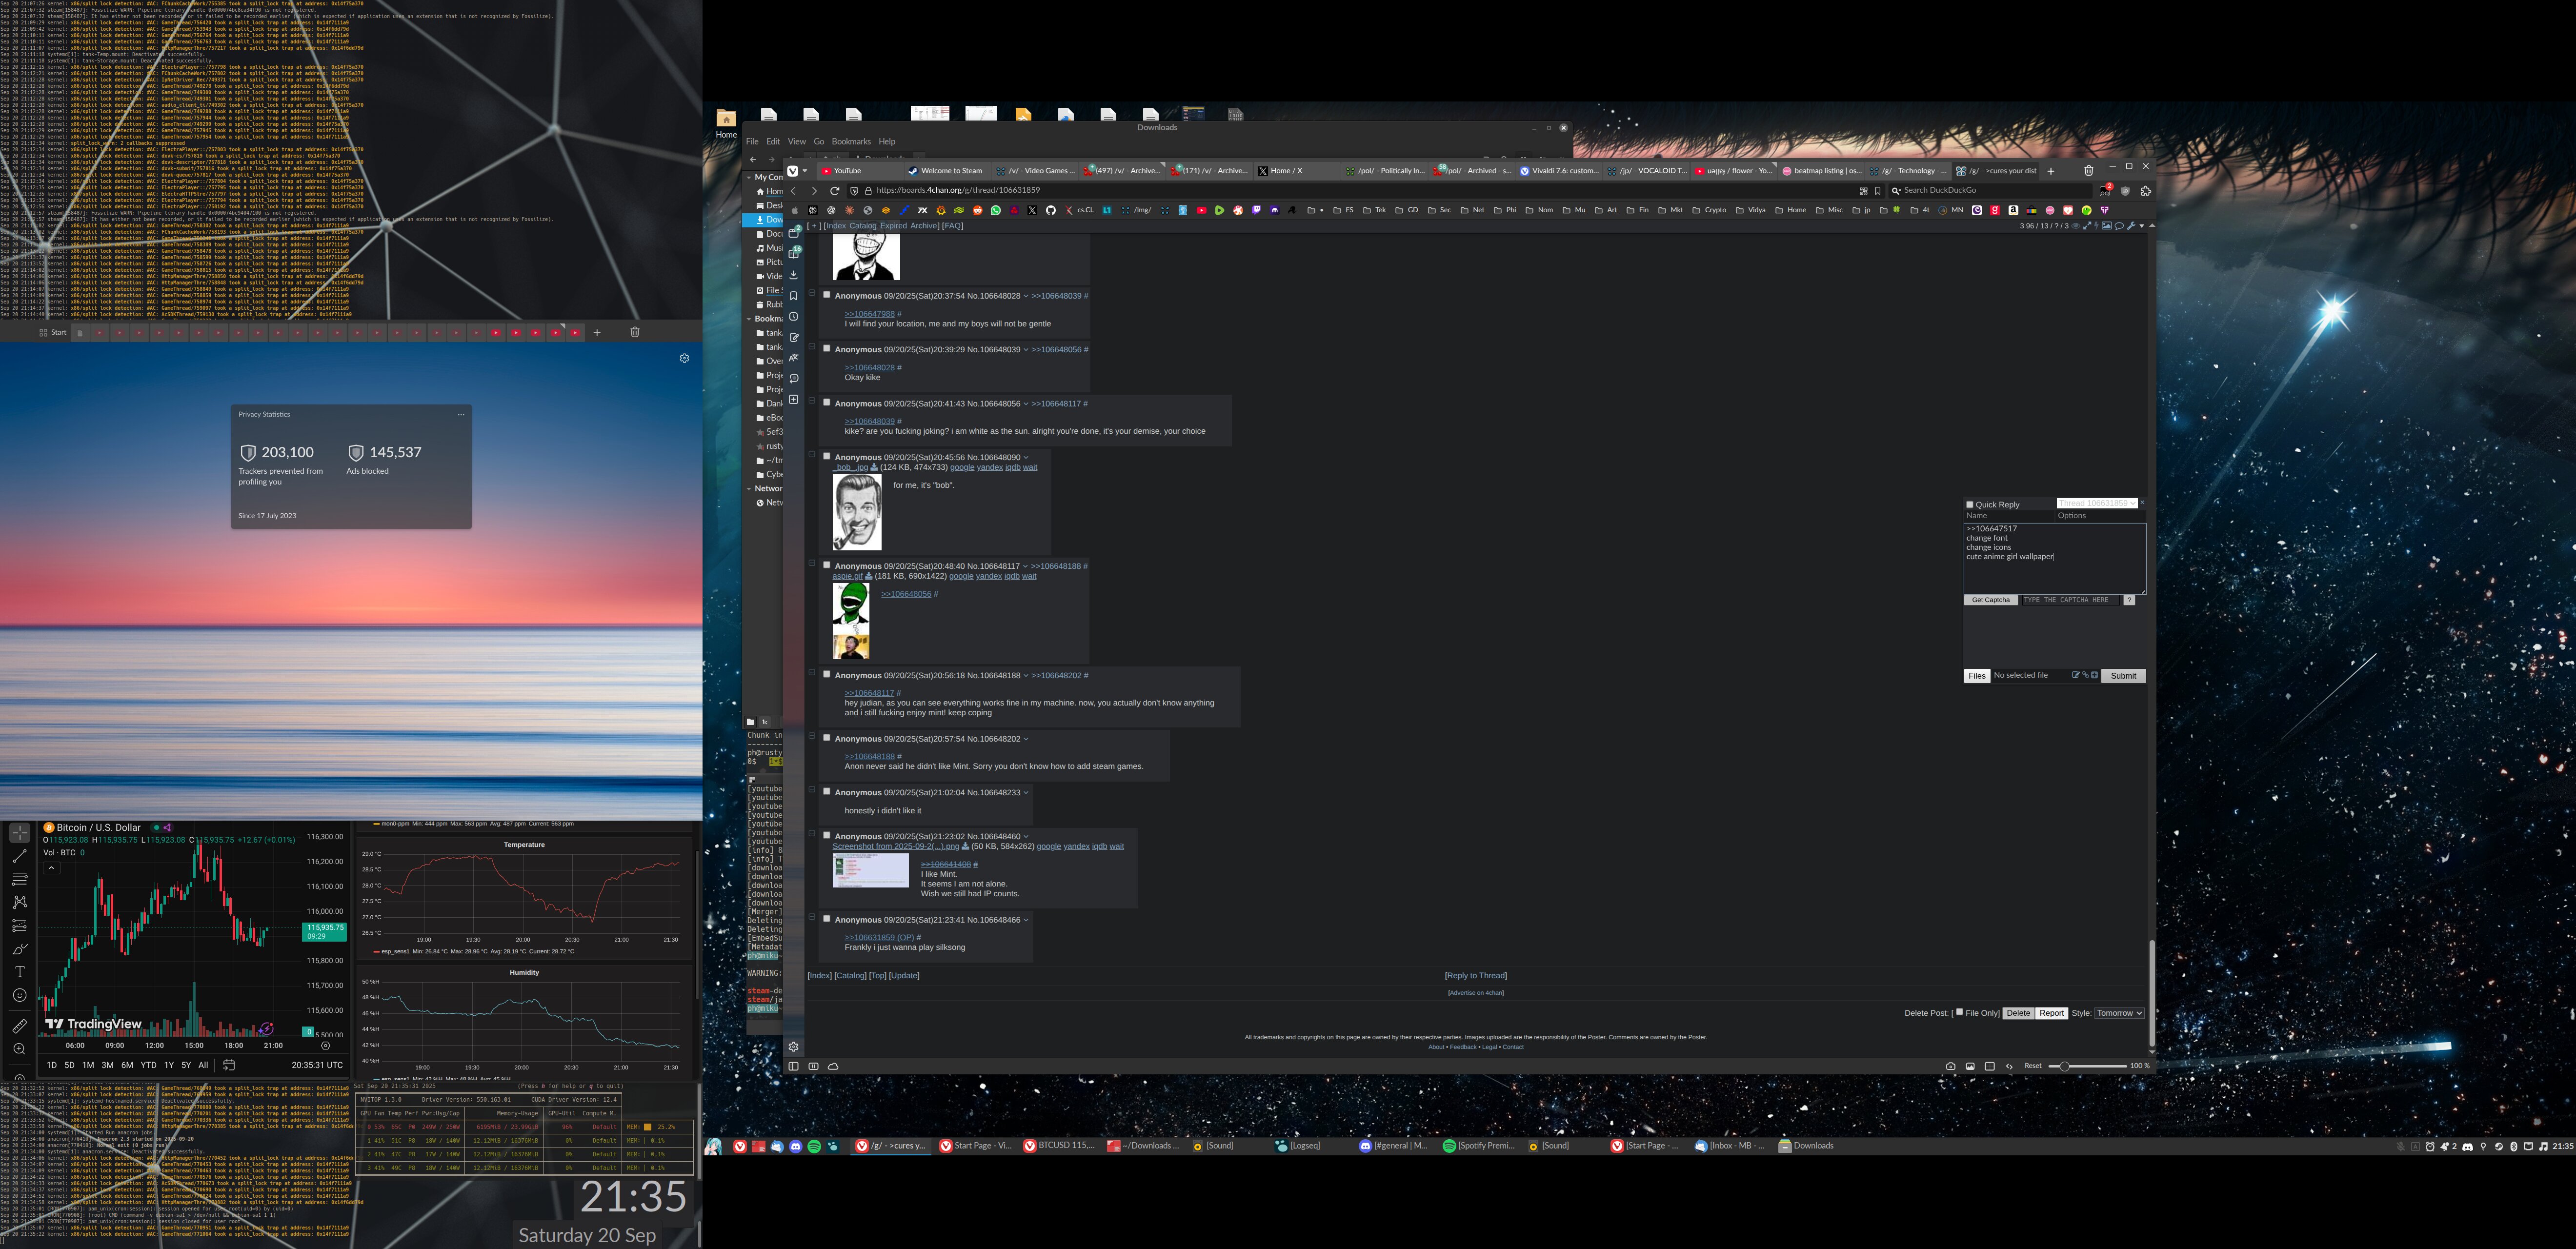
Task: Select the TradingView text tool
Action: point(19,972)
